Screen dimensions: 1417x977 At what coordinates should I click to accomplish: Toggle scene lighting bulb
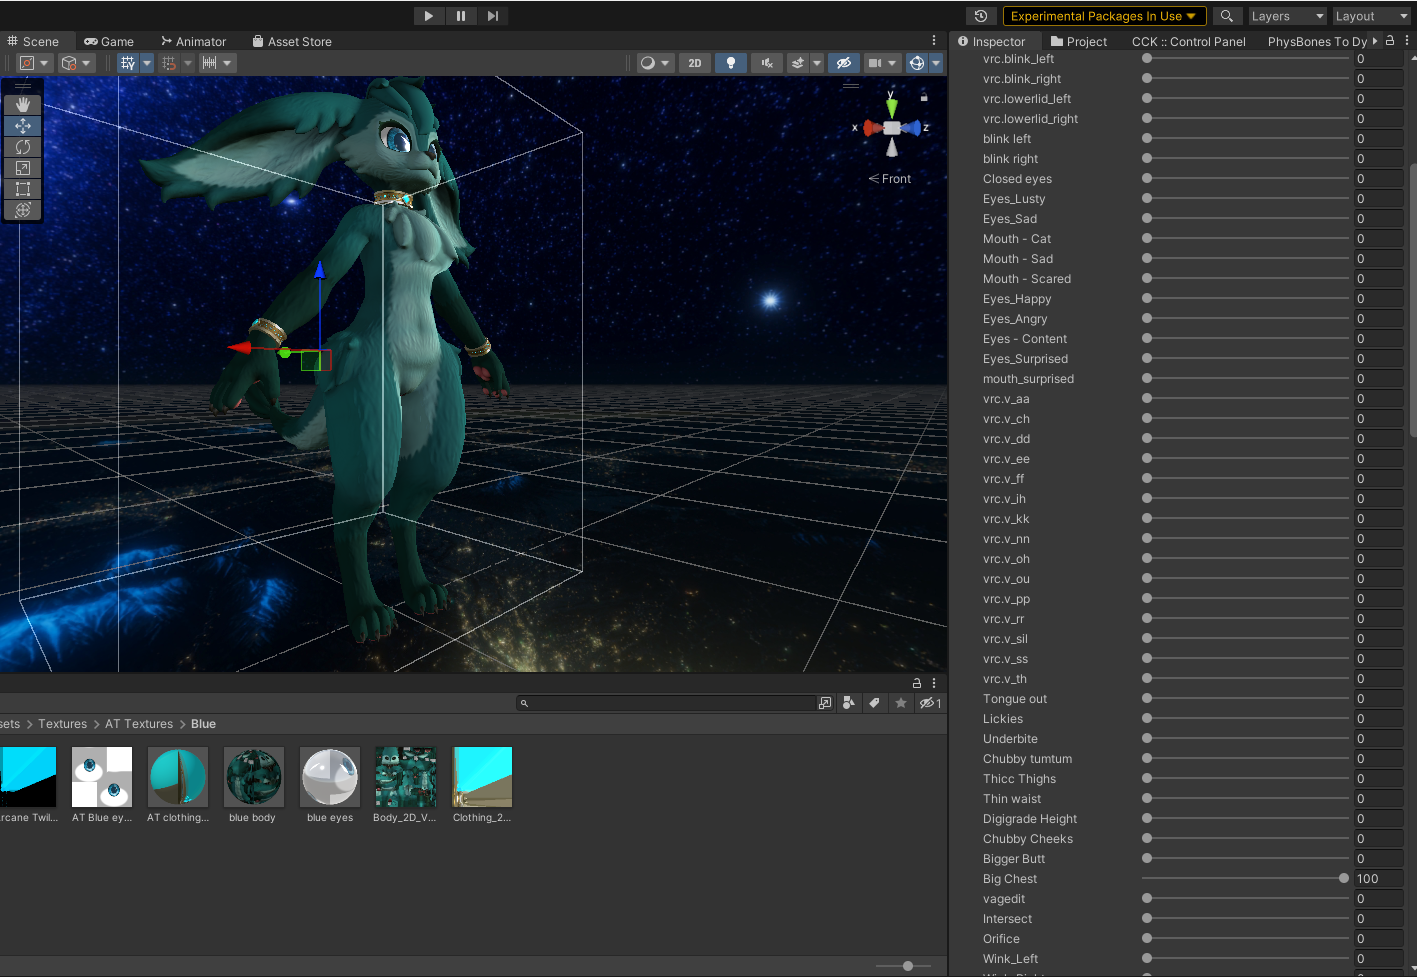[731, 63]
